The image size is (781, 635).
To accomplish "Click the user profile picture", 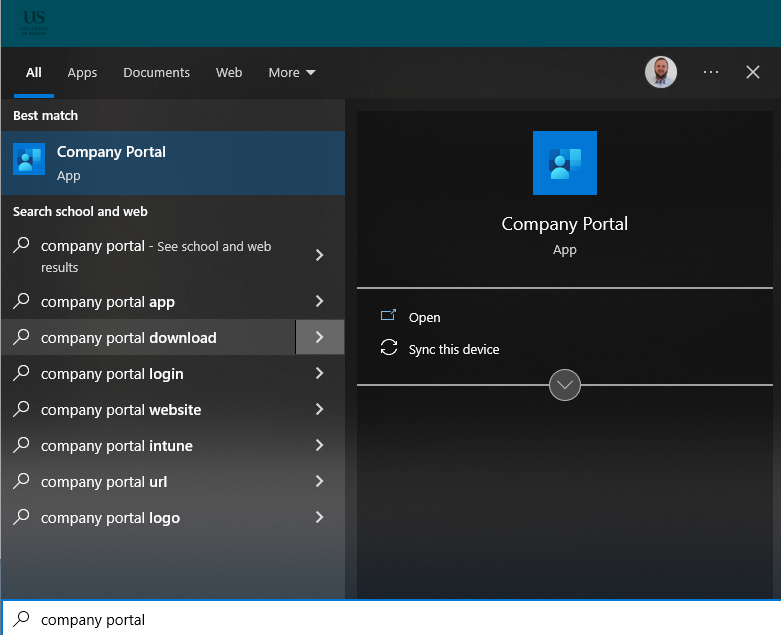I will pos(660,72).
